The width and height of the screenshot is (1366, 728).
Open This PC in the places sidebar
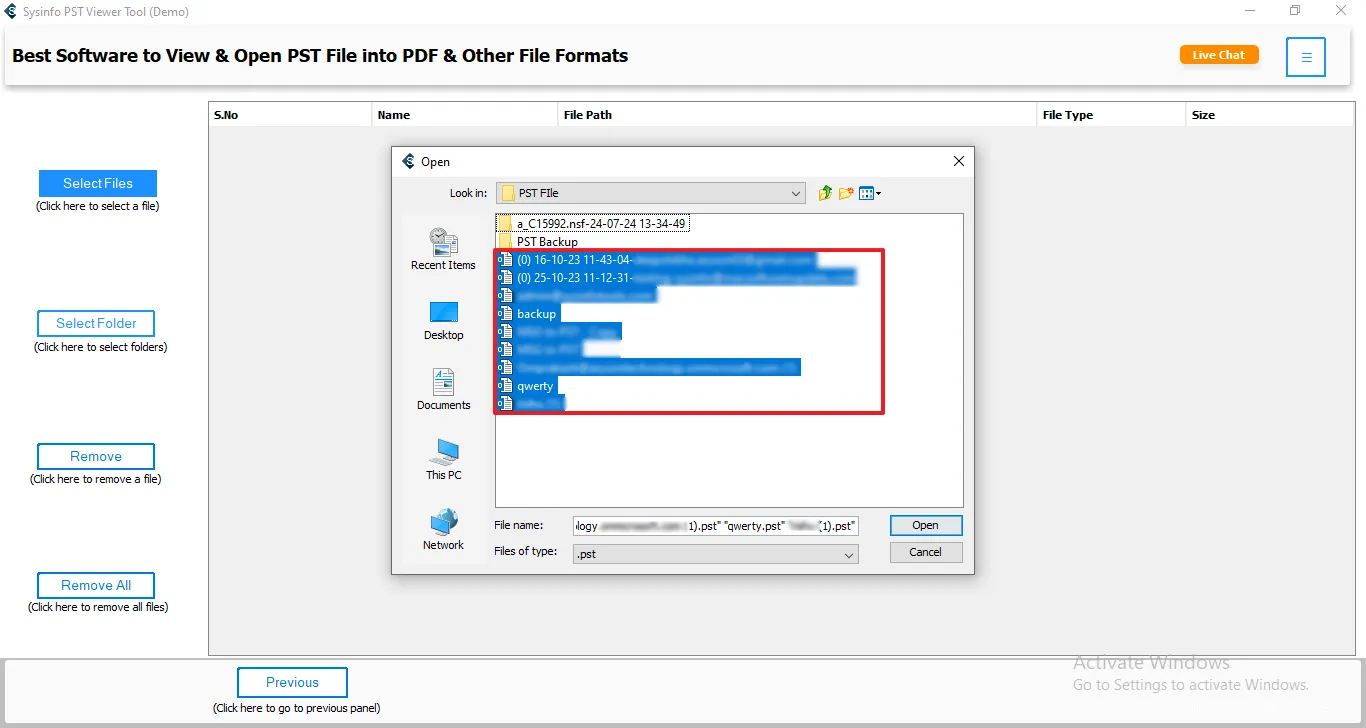pos(443,460)
